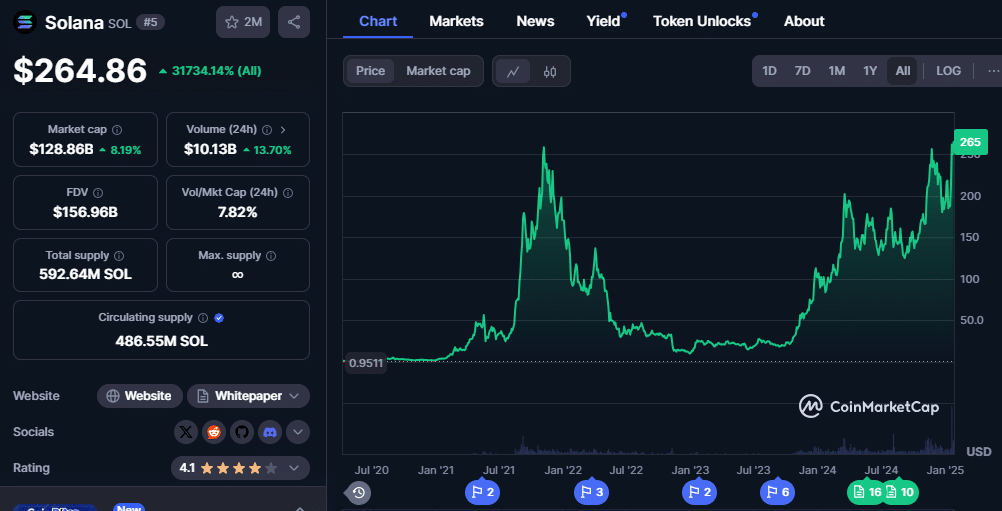This screenshot has height=511, width=1002.
Task: Click the Solana logo icon
Action: click(26, 23)
